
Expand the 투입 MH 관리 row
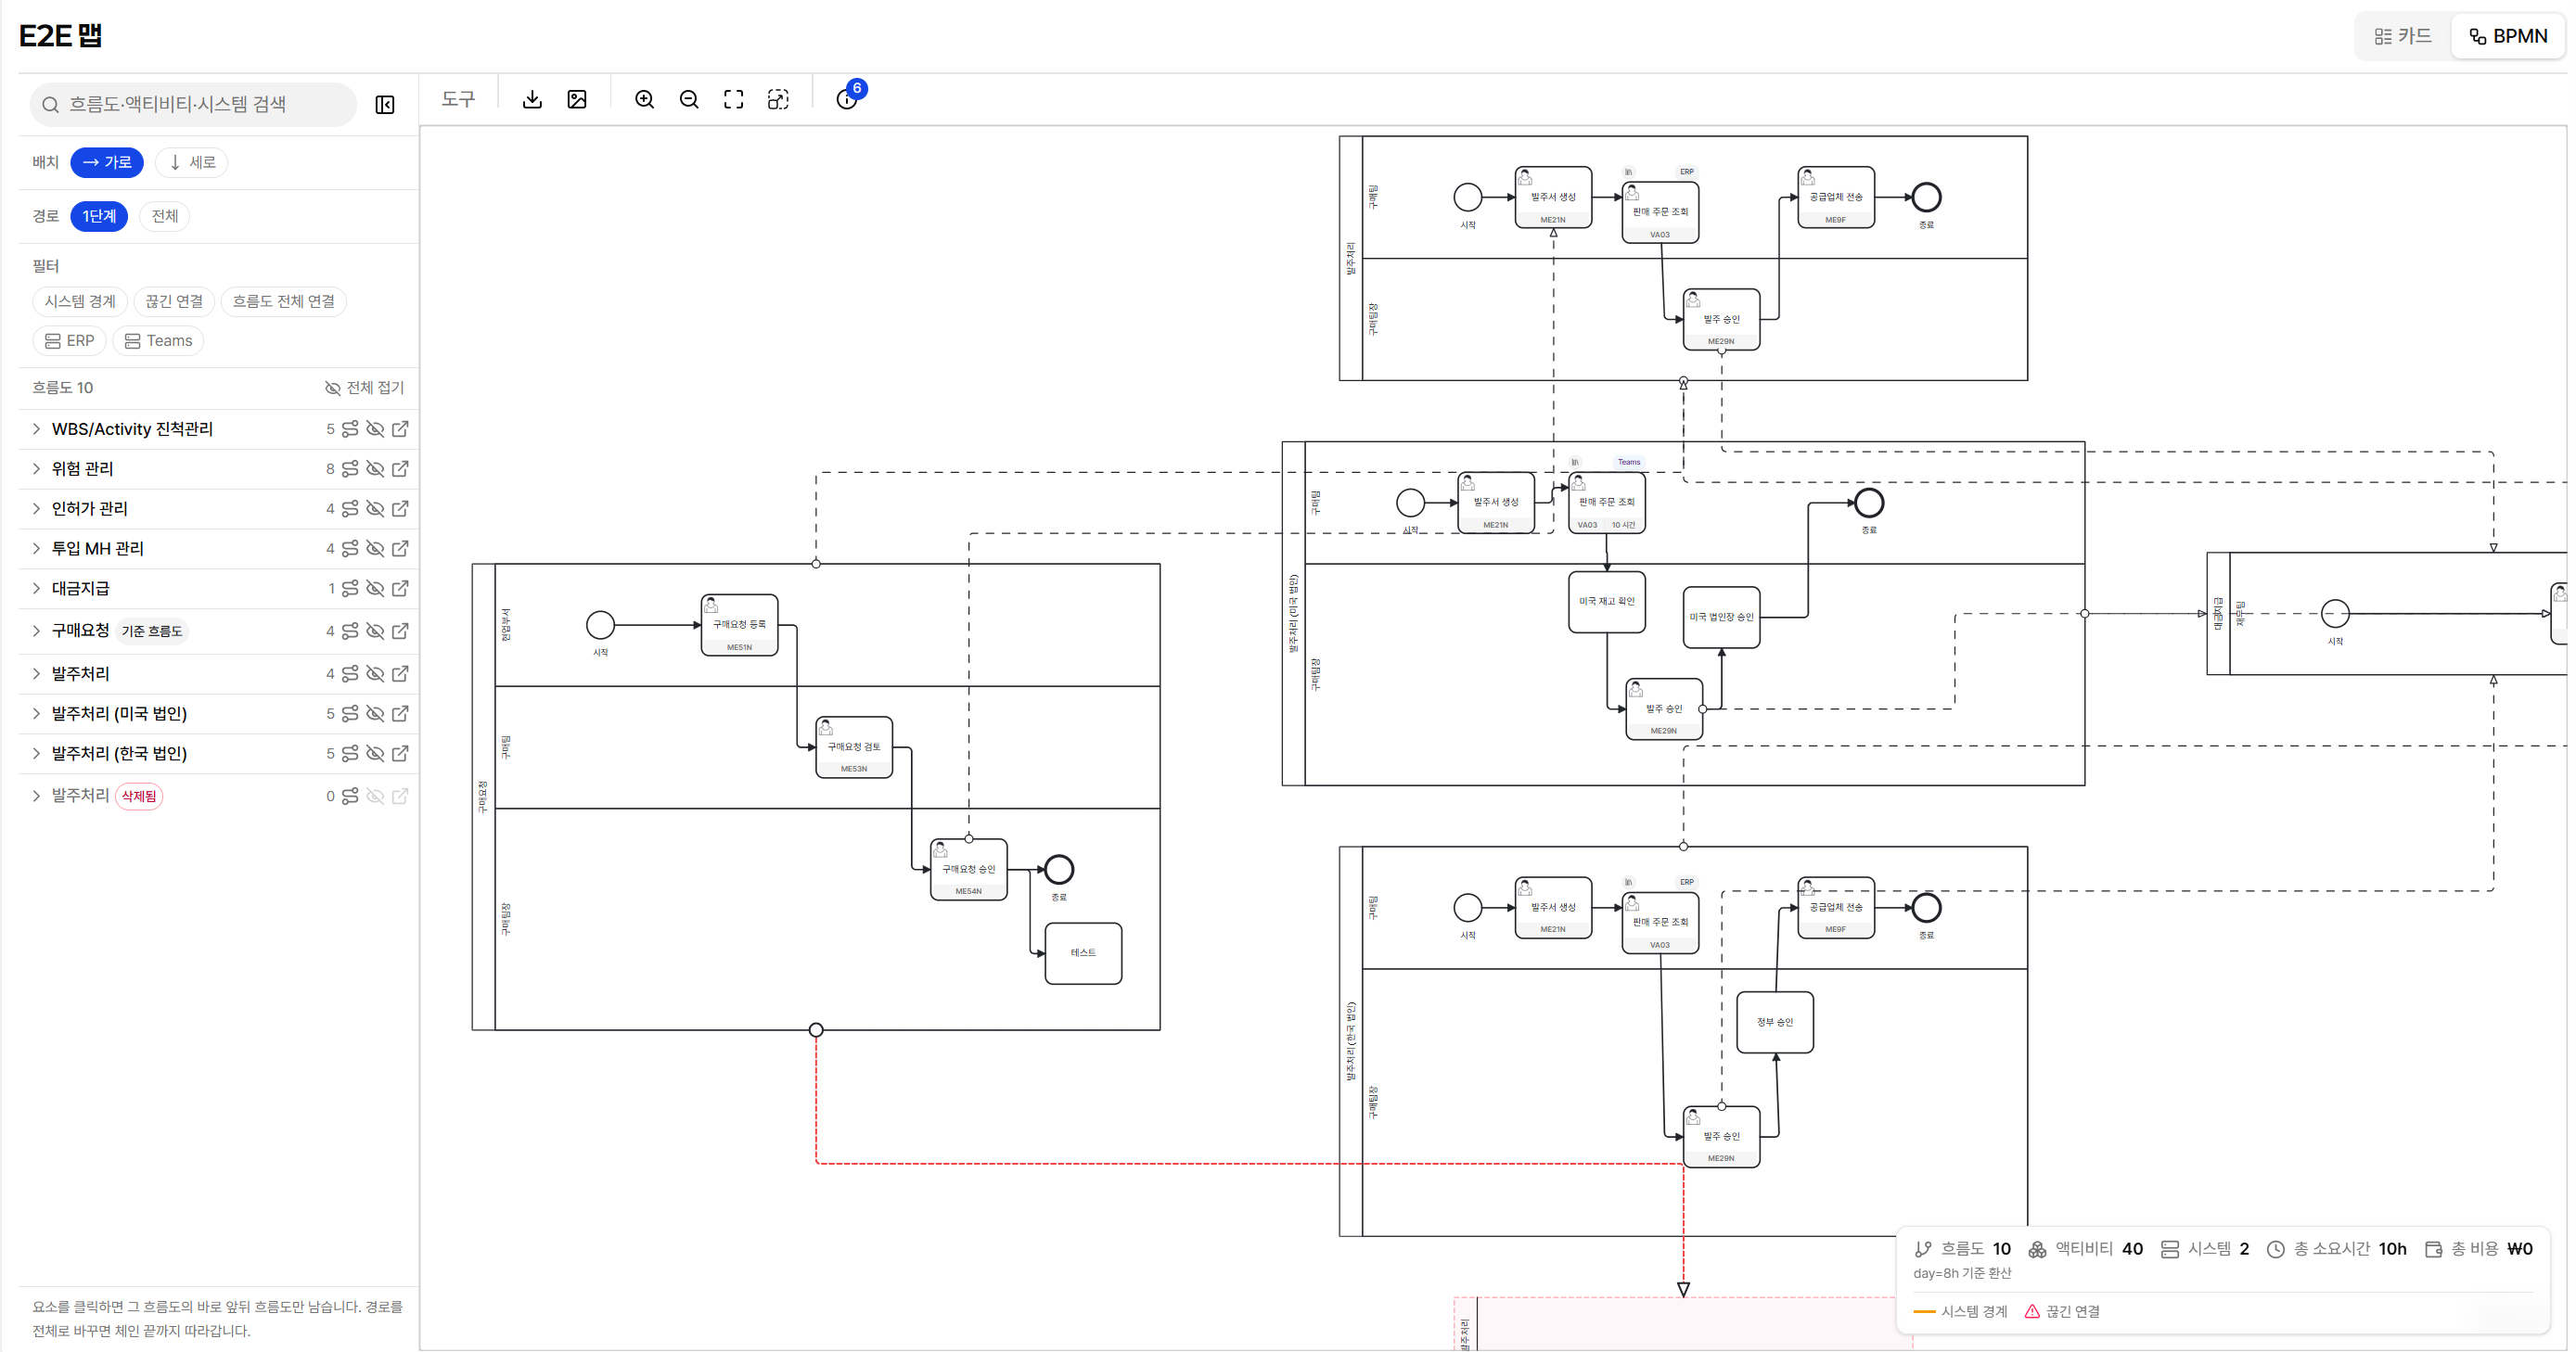pos(36,549)
